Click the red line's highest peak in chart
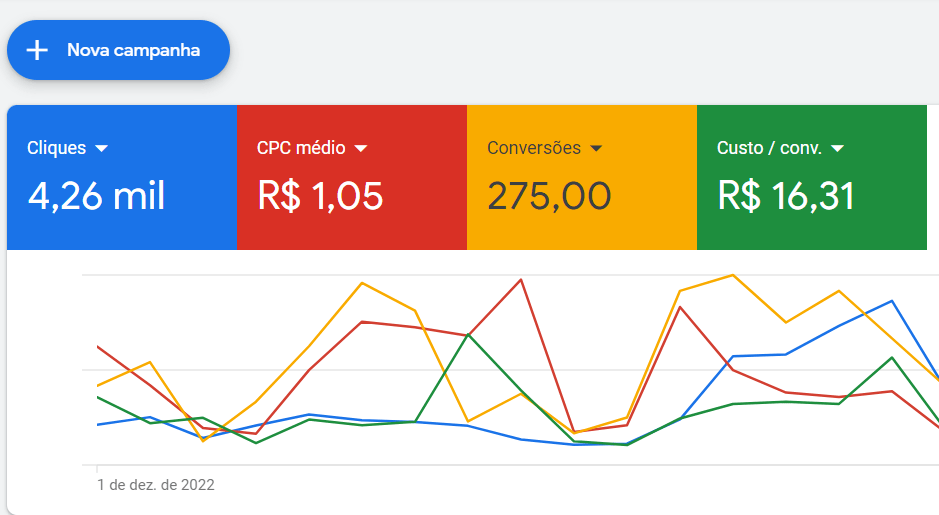Screen dimensions: 939x515 (x=521, y=280)
